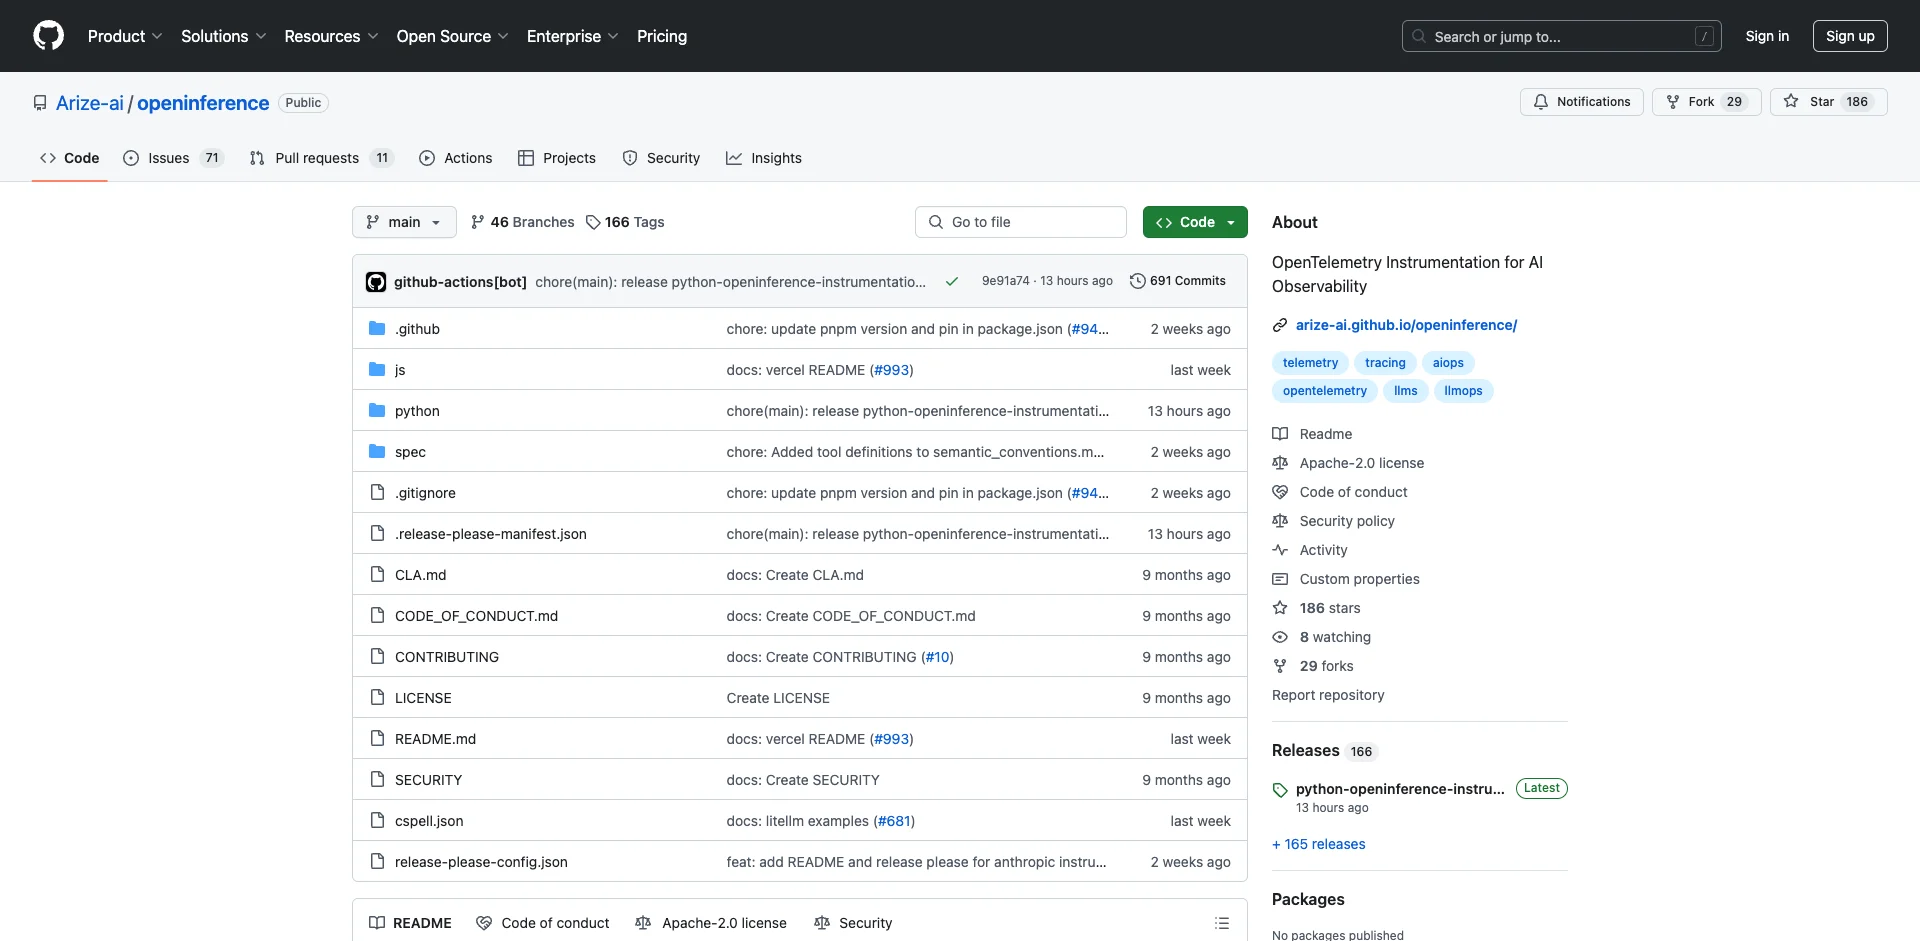
Task: Open the README.md file
Action: pyautogui.click(x=435, y=739)
